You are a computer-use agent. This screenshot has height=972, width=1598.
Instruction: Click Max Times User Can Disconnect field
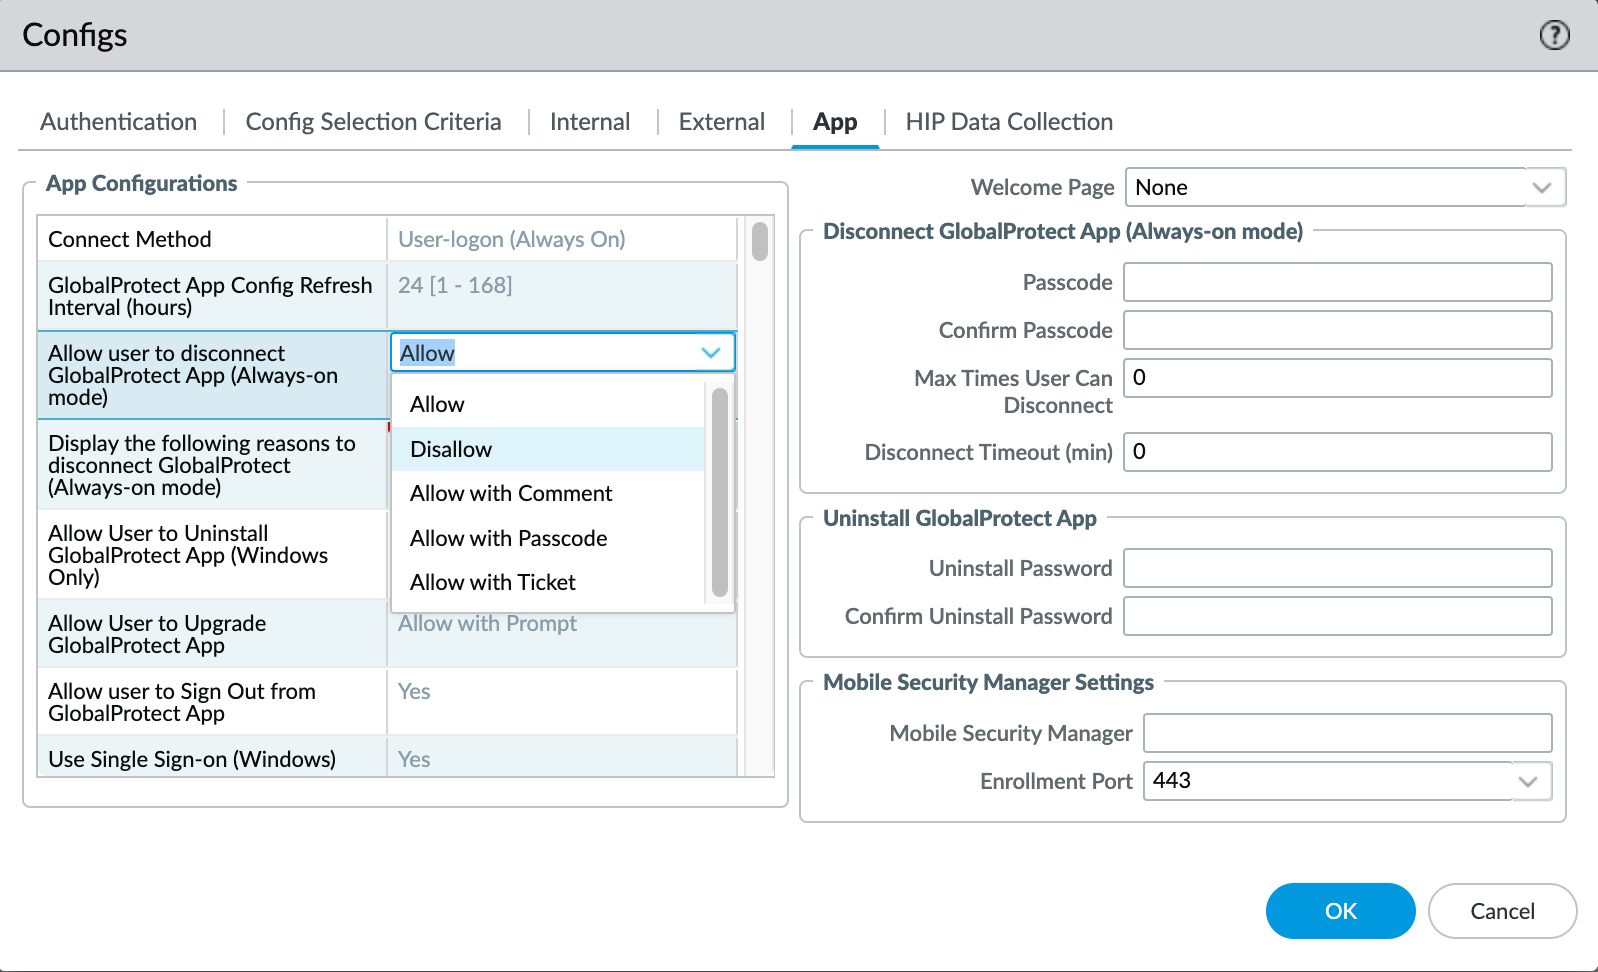coord(1338,378)
